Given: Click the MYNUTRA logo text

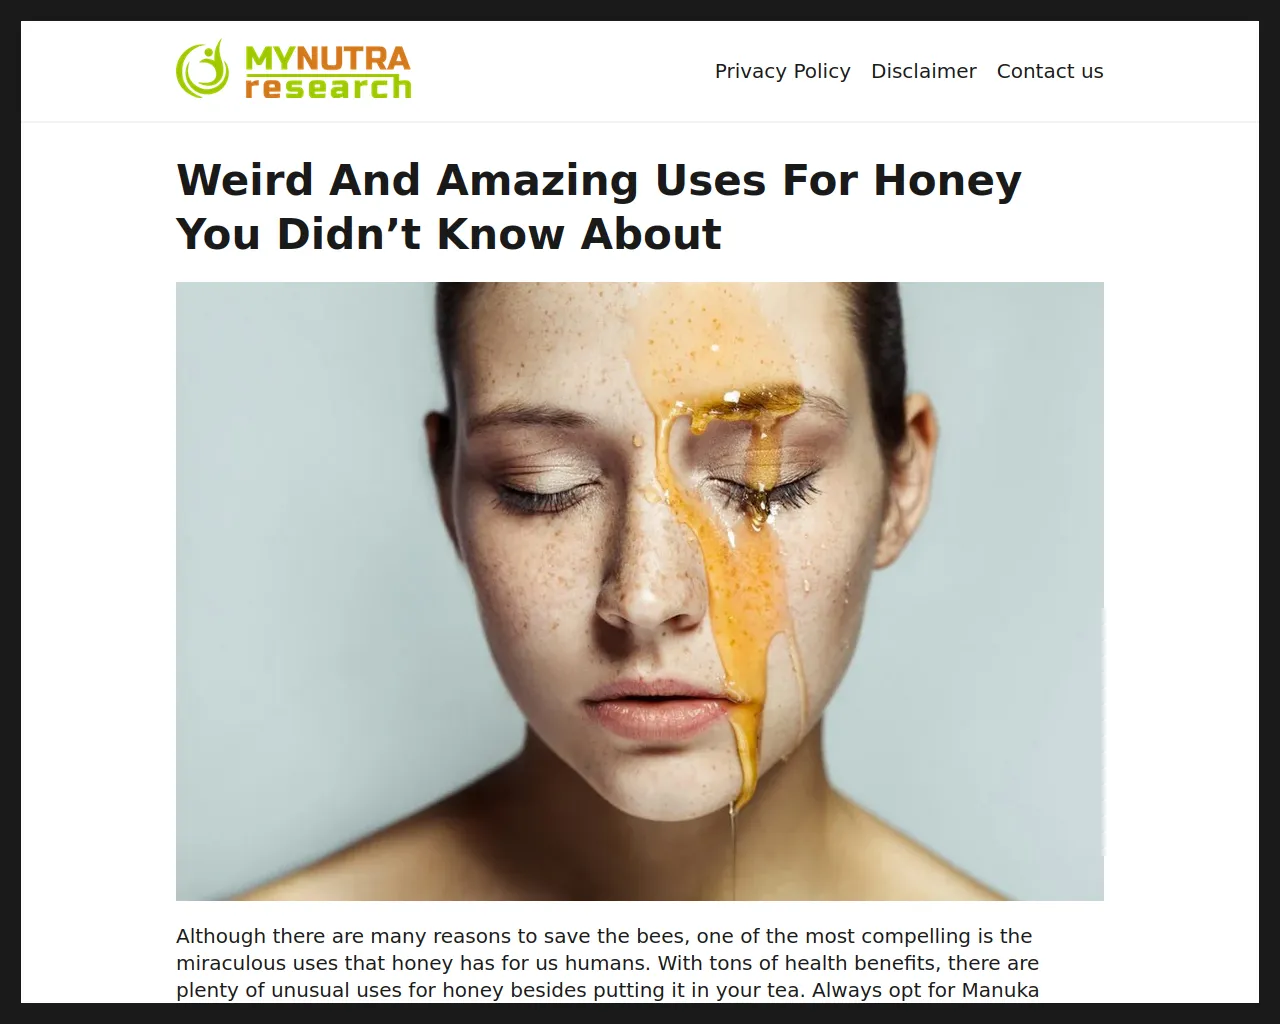Looking at the screenshot, I should [328, 58].
